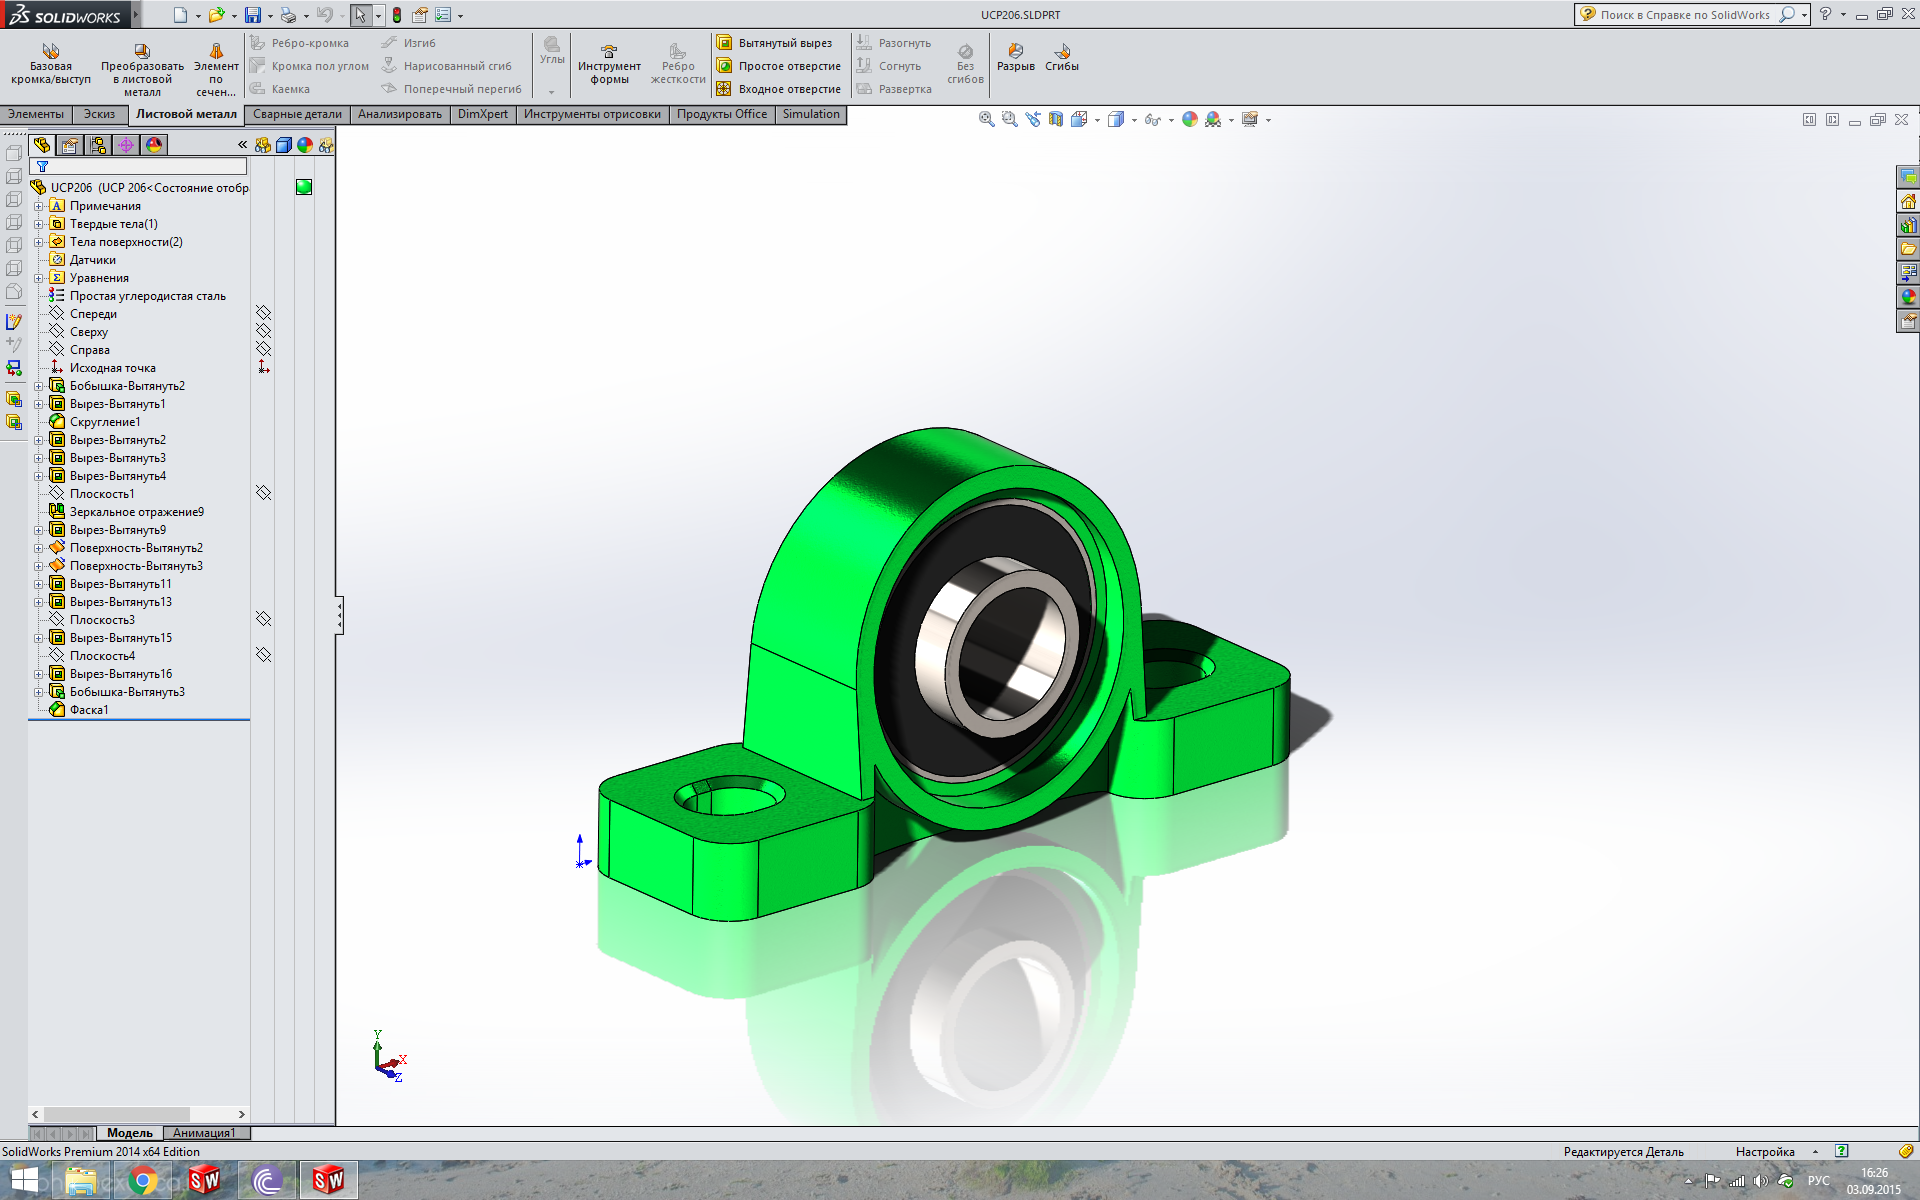
Task: Open the DisplayManager appearances color ball
Action: [304, 145]
